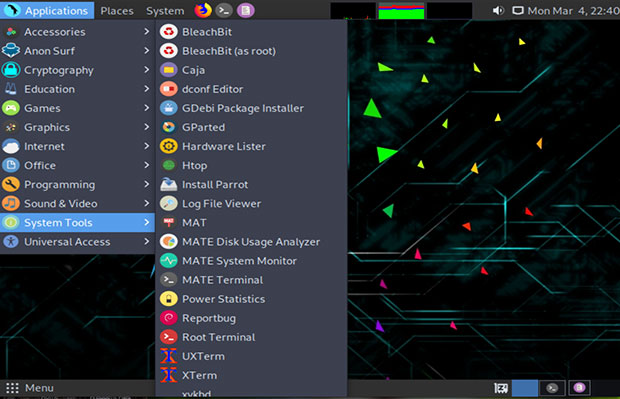Click the date and time clock
The image size is (620, 399).
(573, 11)
